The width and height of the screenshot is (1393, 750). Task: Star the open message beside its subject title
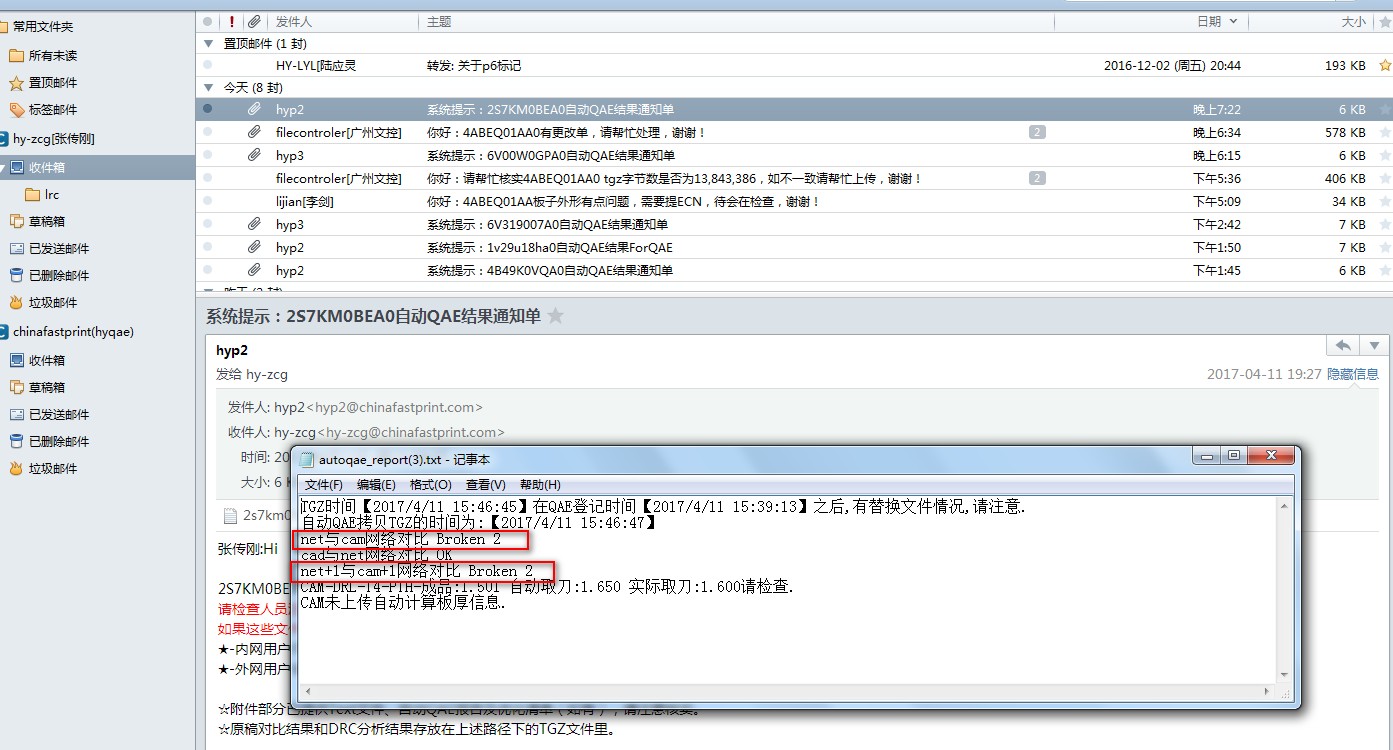pyautogui.click(x=556, y=316)
